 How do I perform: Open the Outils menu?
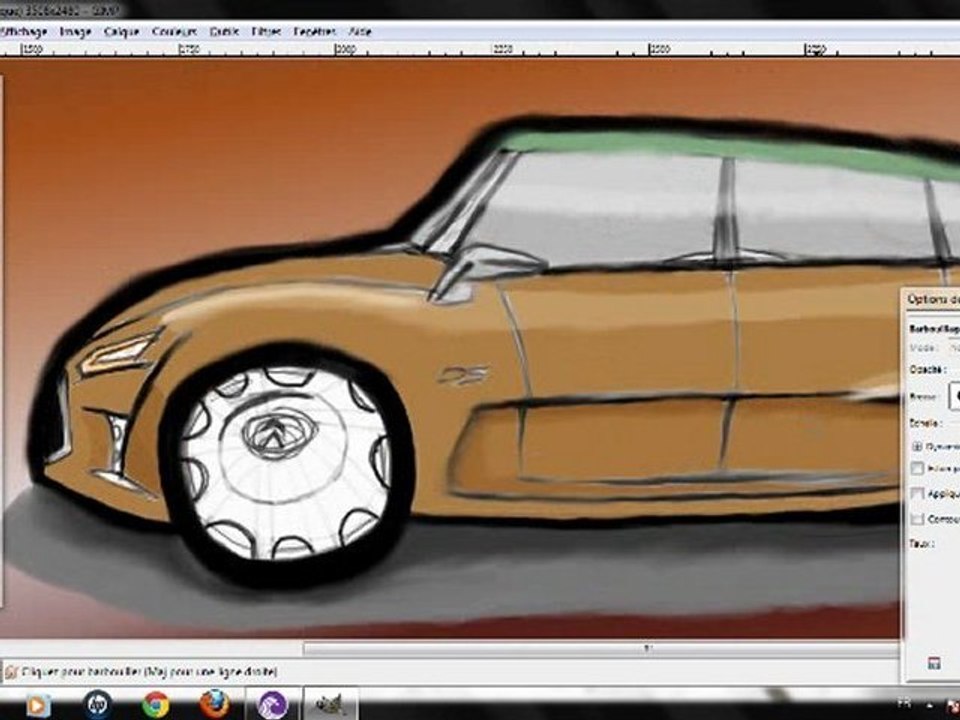(224, 31)
